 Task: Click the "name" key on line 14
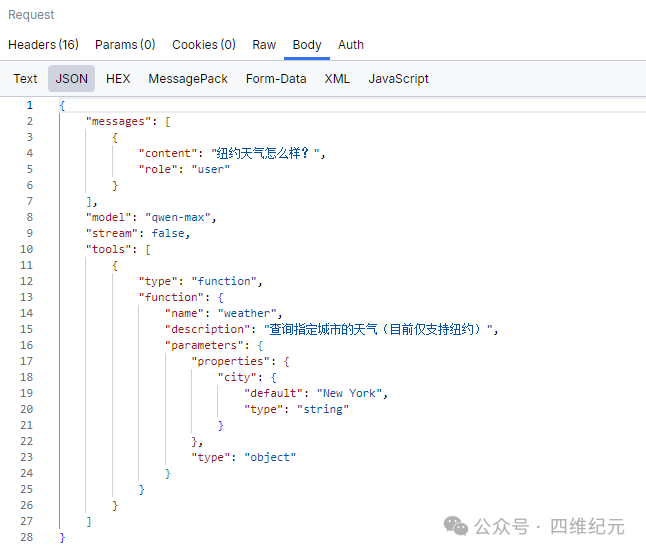pyautogui.click(x=185, y=313)
